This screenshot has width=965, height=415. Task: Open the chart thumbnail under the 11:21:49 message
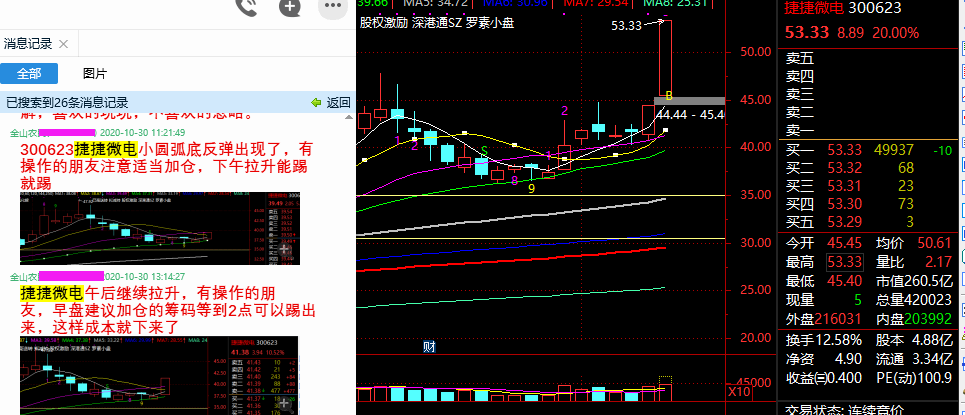coord(160,228)
